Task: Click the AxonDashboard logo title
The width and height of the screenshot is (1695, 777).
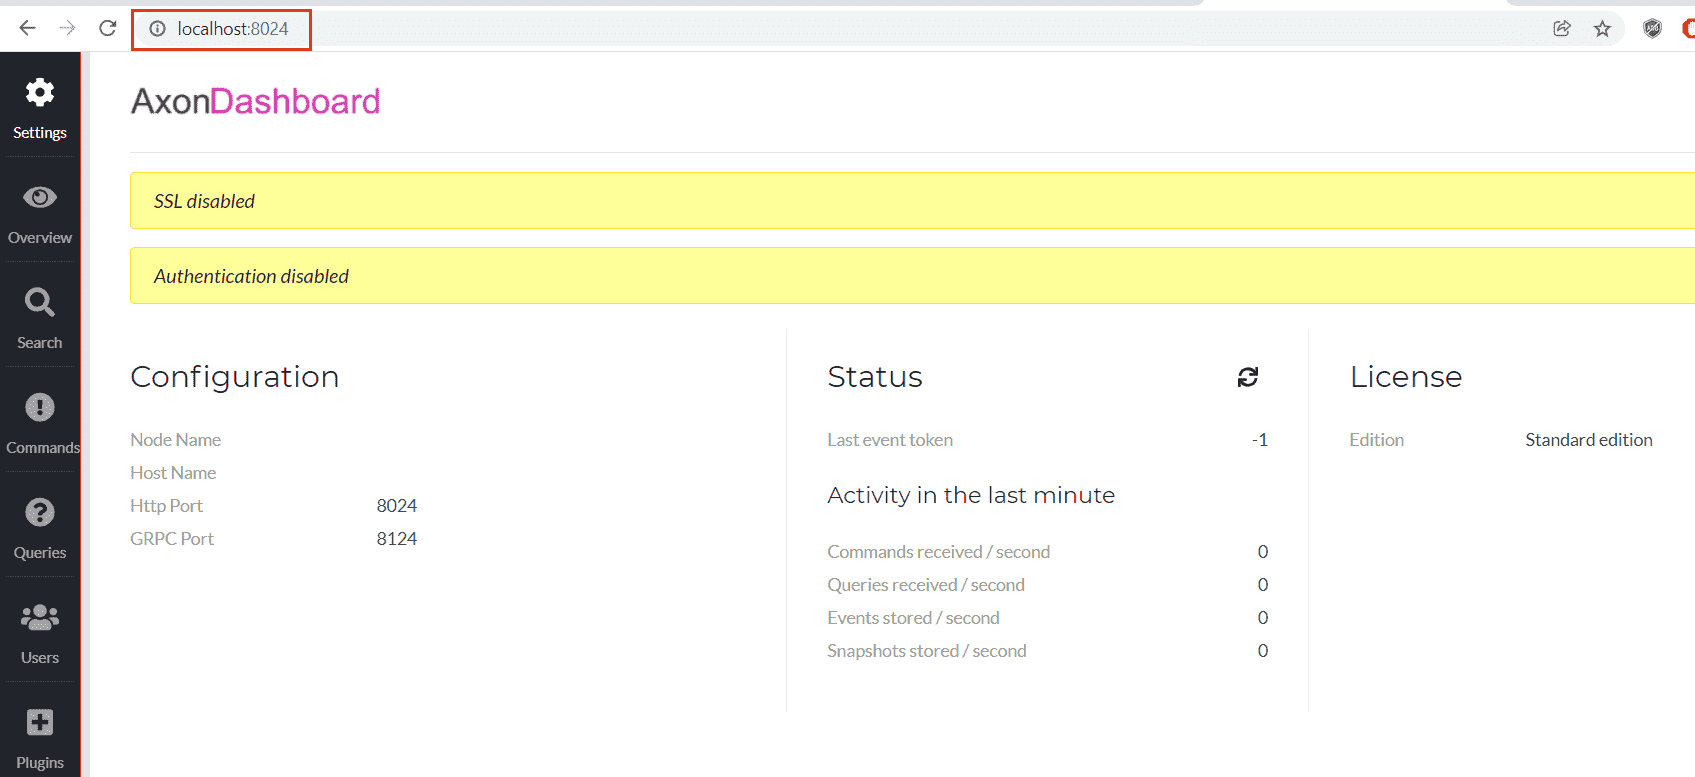Action: [x=256, y=101]
